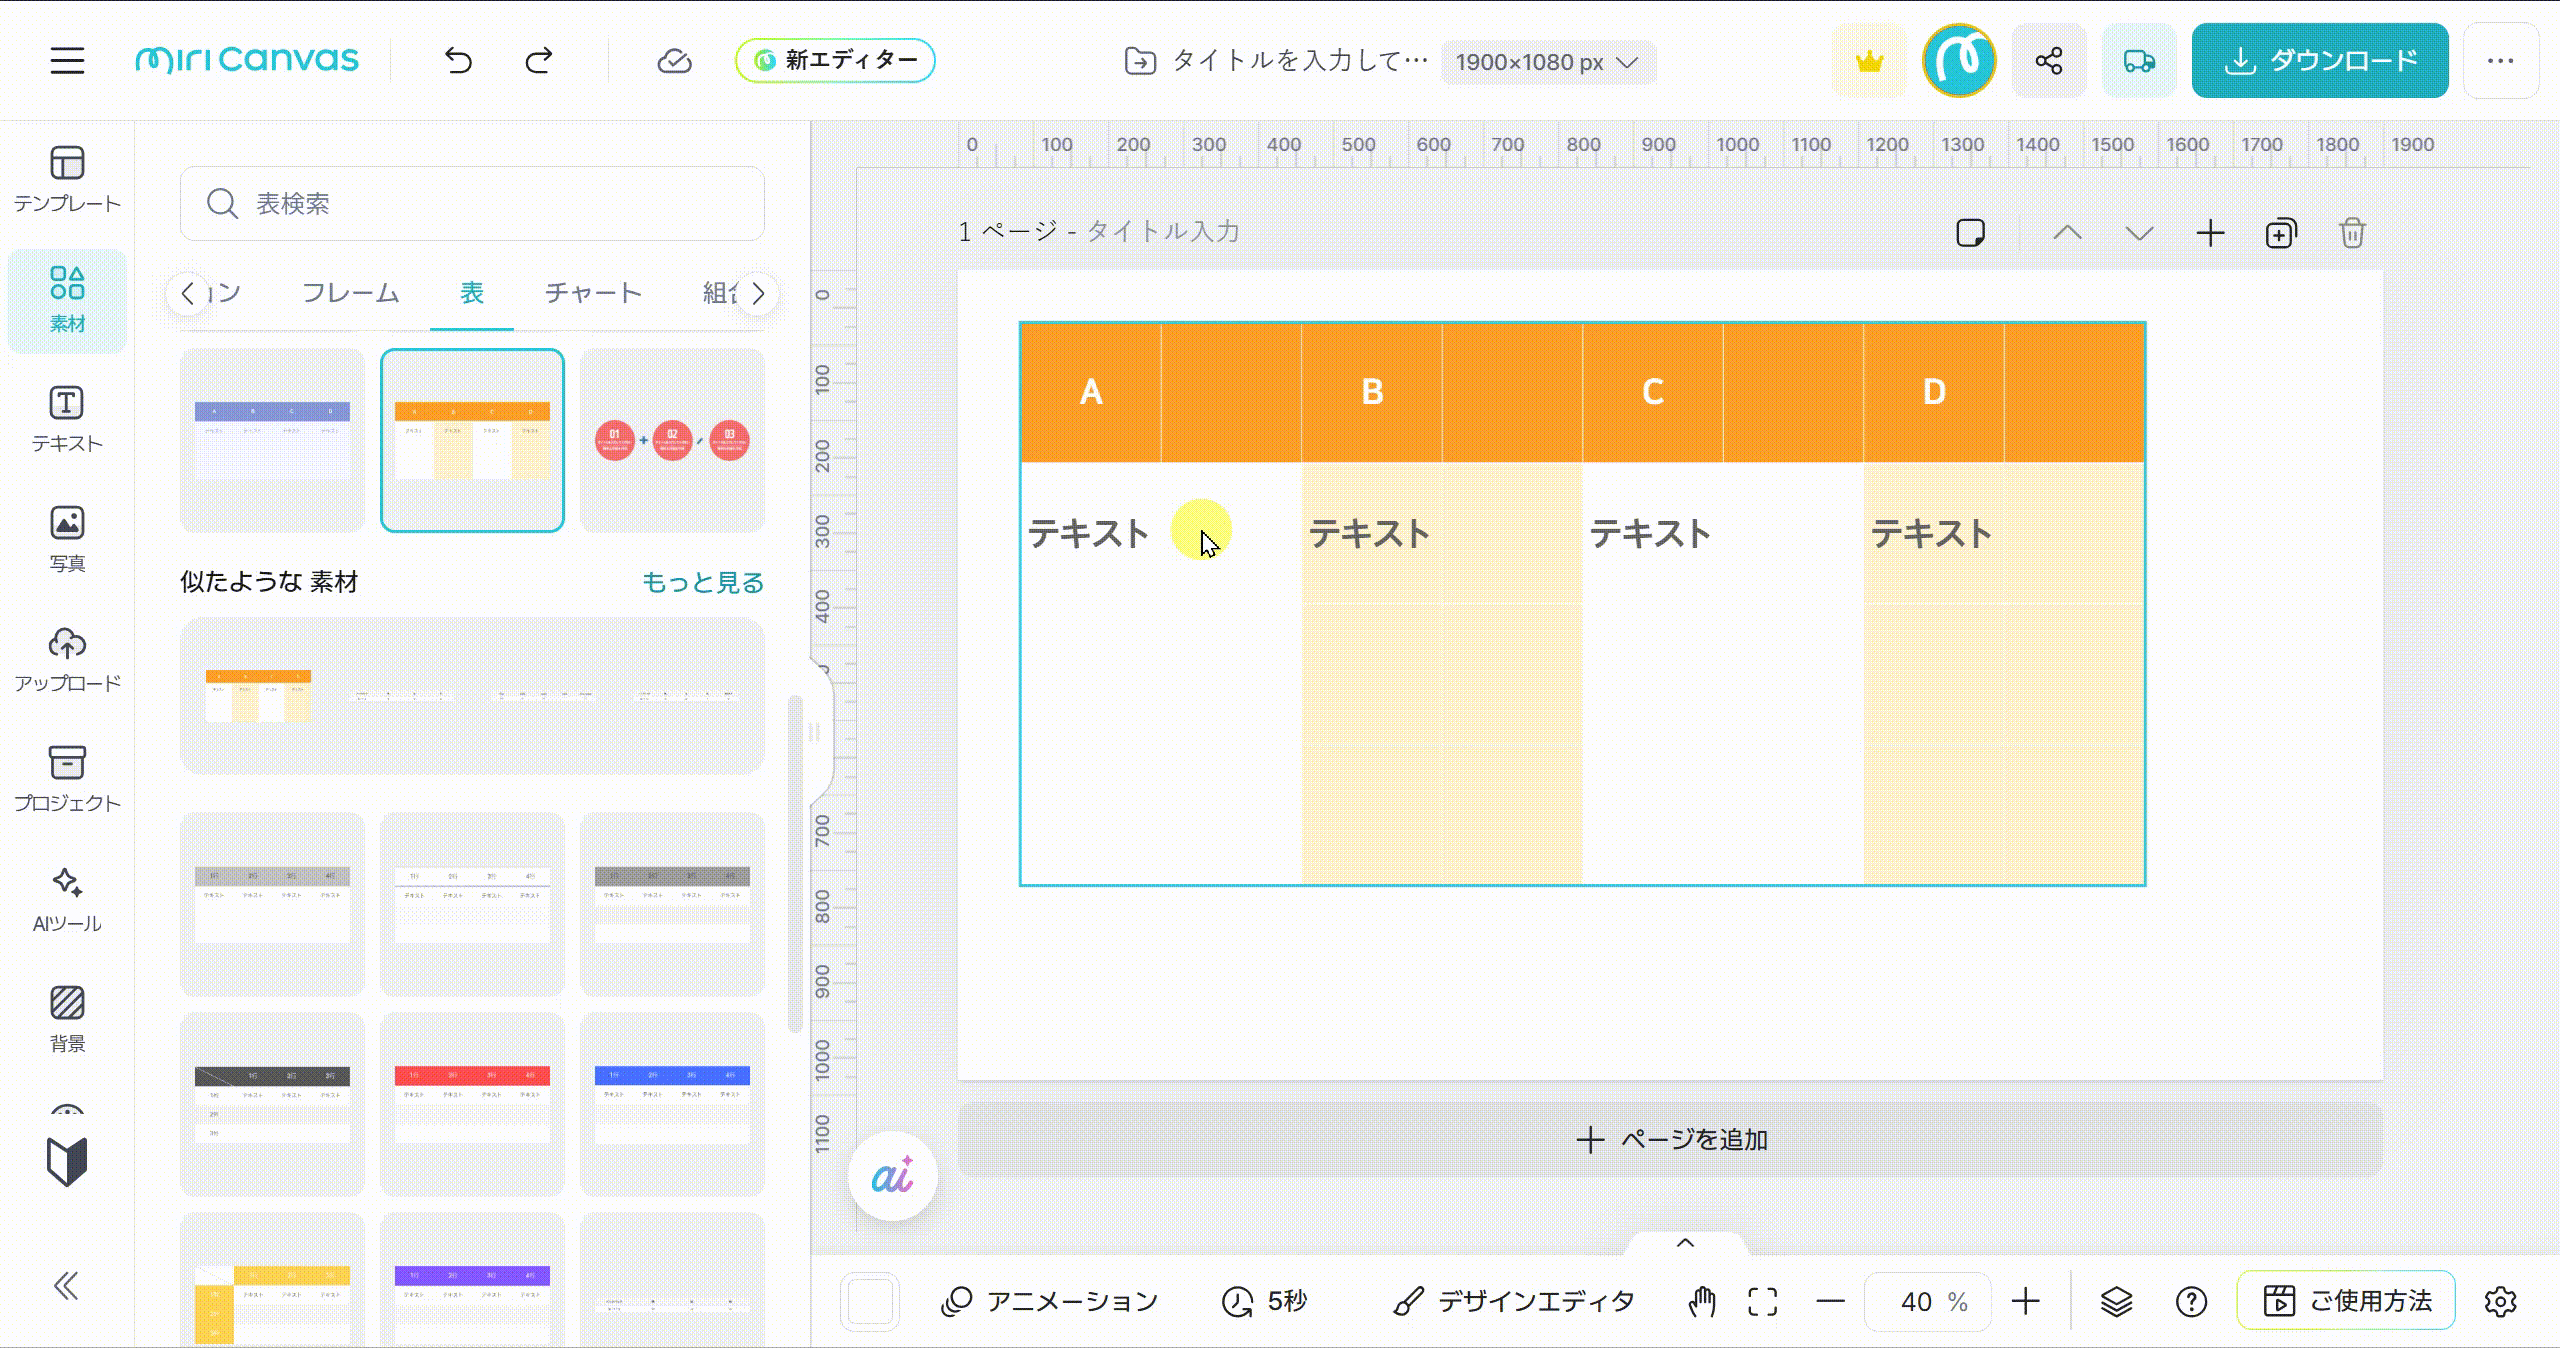Toggle fullscreen view icon
The height and width of the screenshot is (1348, 2560).
[x=1763, y=1301]
